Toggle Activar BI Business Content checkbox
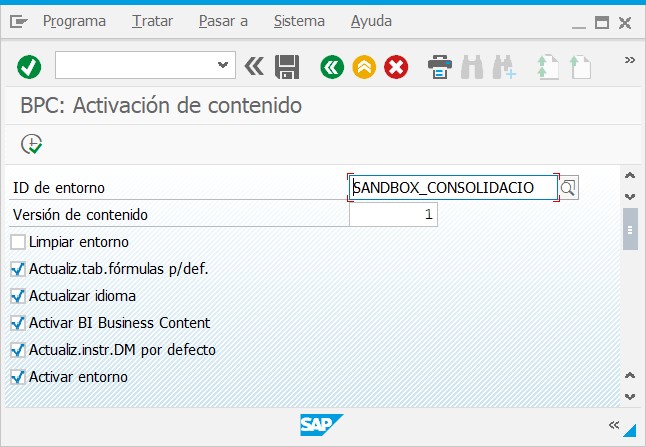The width and height of the screenshot is (646, 447). point(18,323)
